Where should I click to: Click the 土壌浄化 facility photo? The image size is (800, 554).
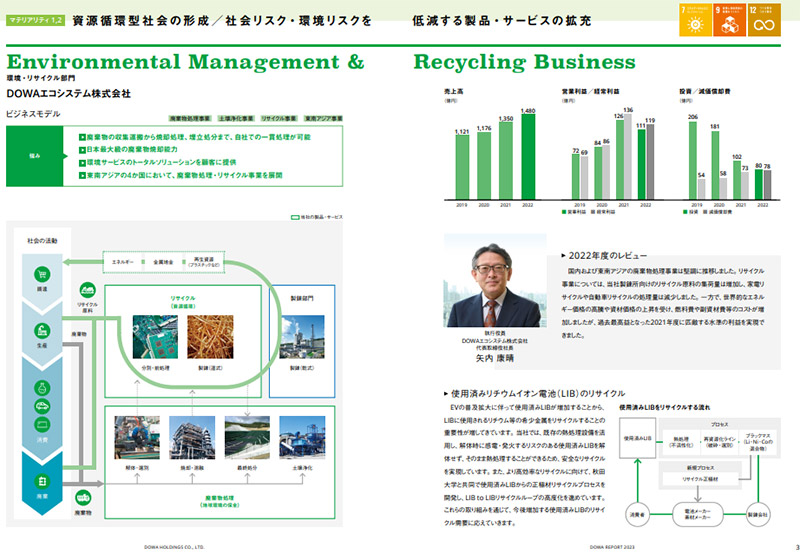click(x=303, y=438)
